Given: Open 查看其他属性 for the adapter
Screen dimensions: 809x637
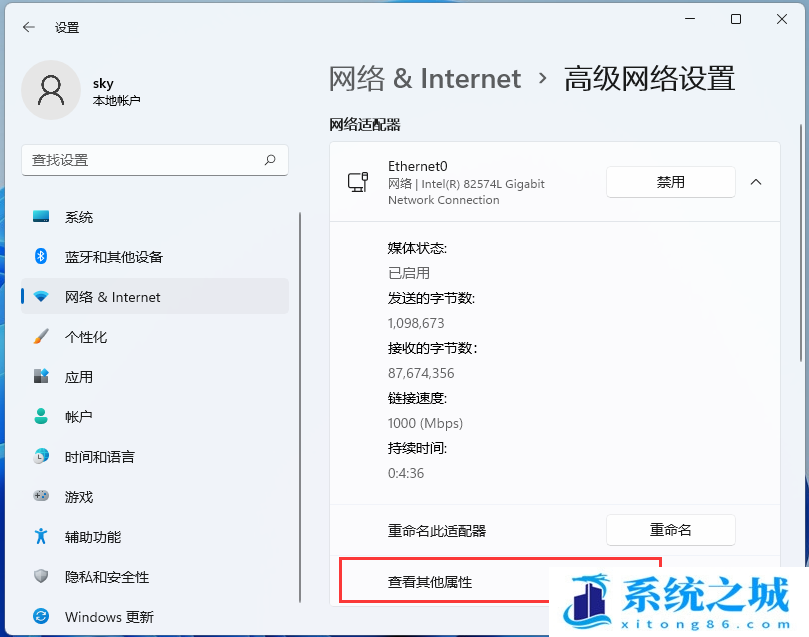Looking at the screenshot, I should (x=430, y=581).
